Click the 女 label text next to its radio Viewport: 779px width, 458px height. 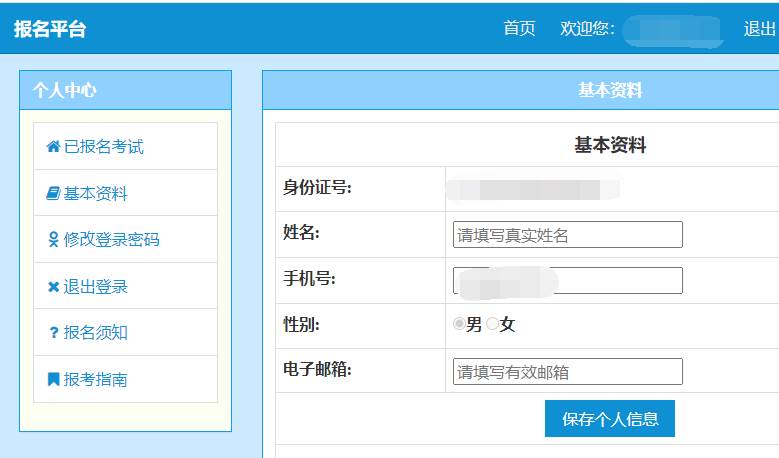pyautogui.click(x=507, y=325)
